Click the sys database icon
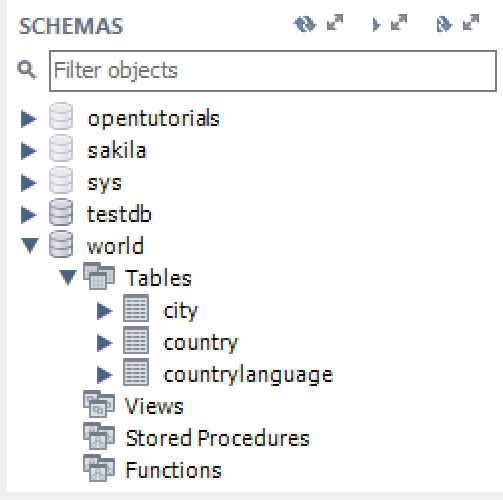This screenshot has height=500, width=503. [61, 180]
